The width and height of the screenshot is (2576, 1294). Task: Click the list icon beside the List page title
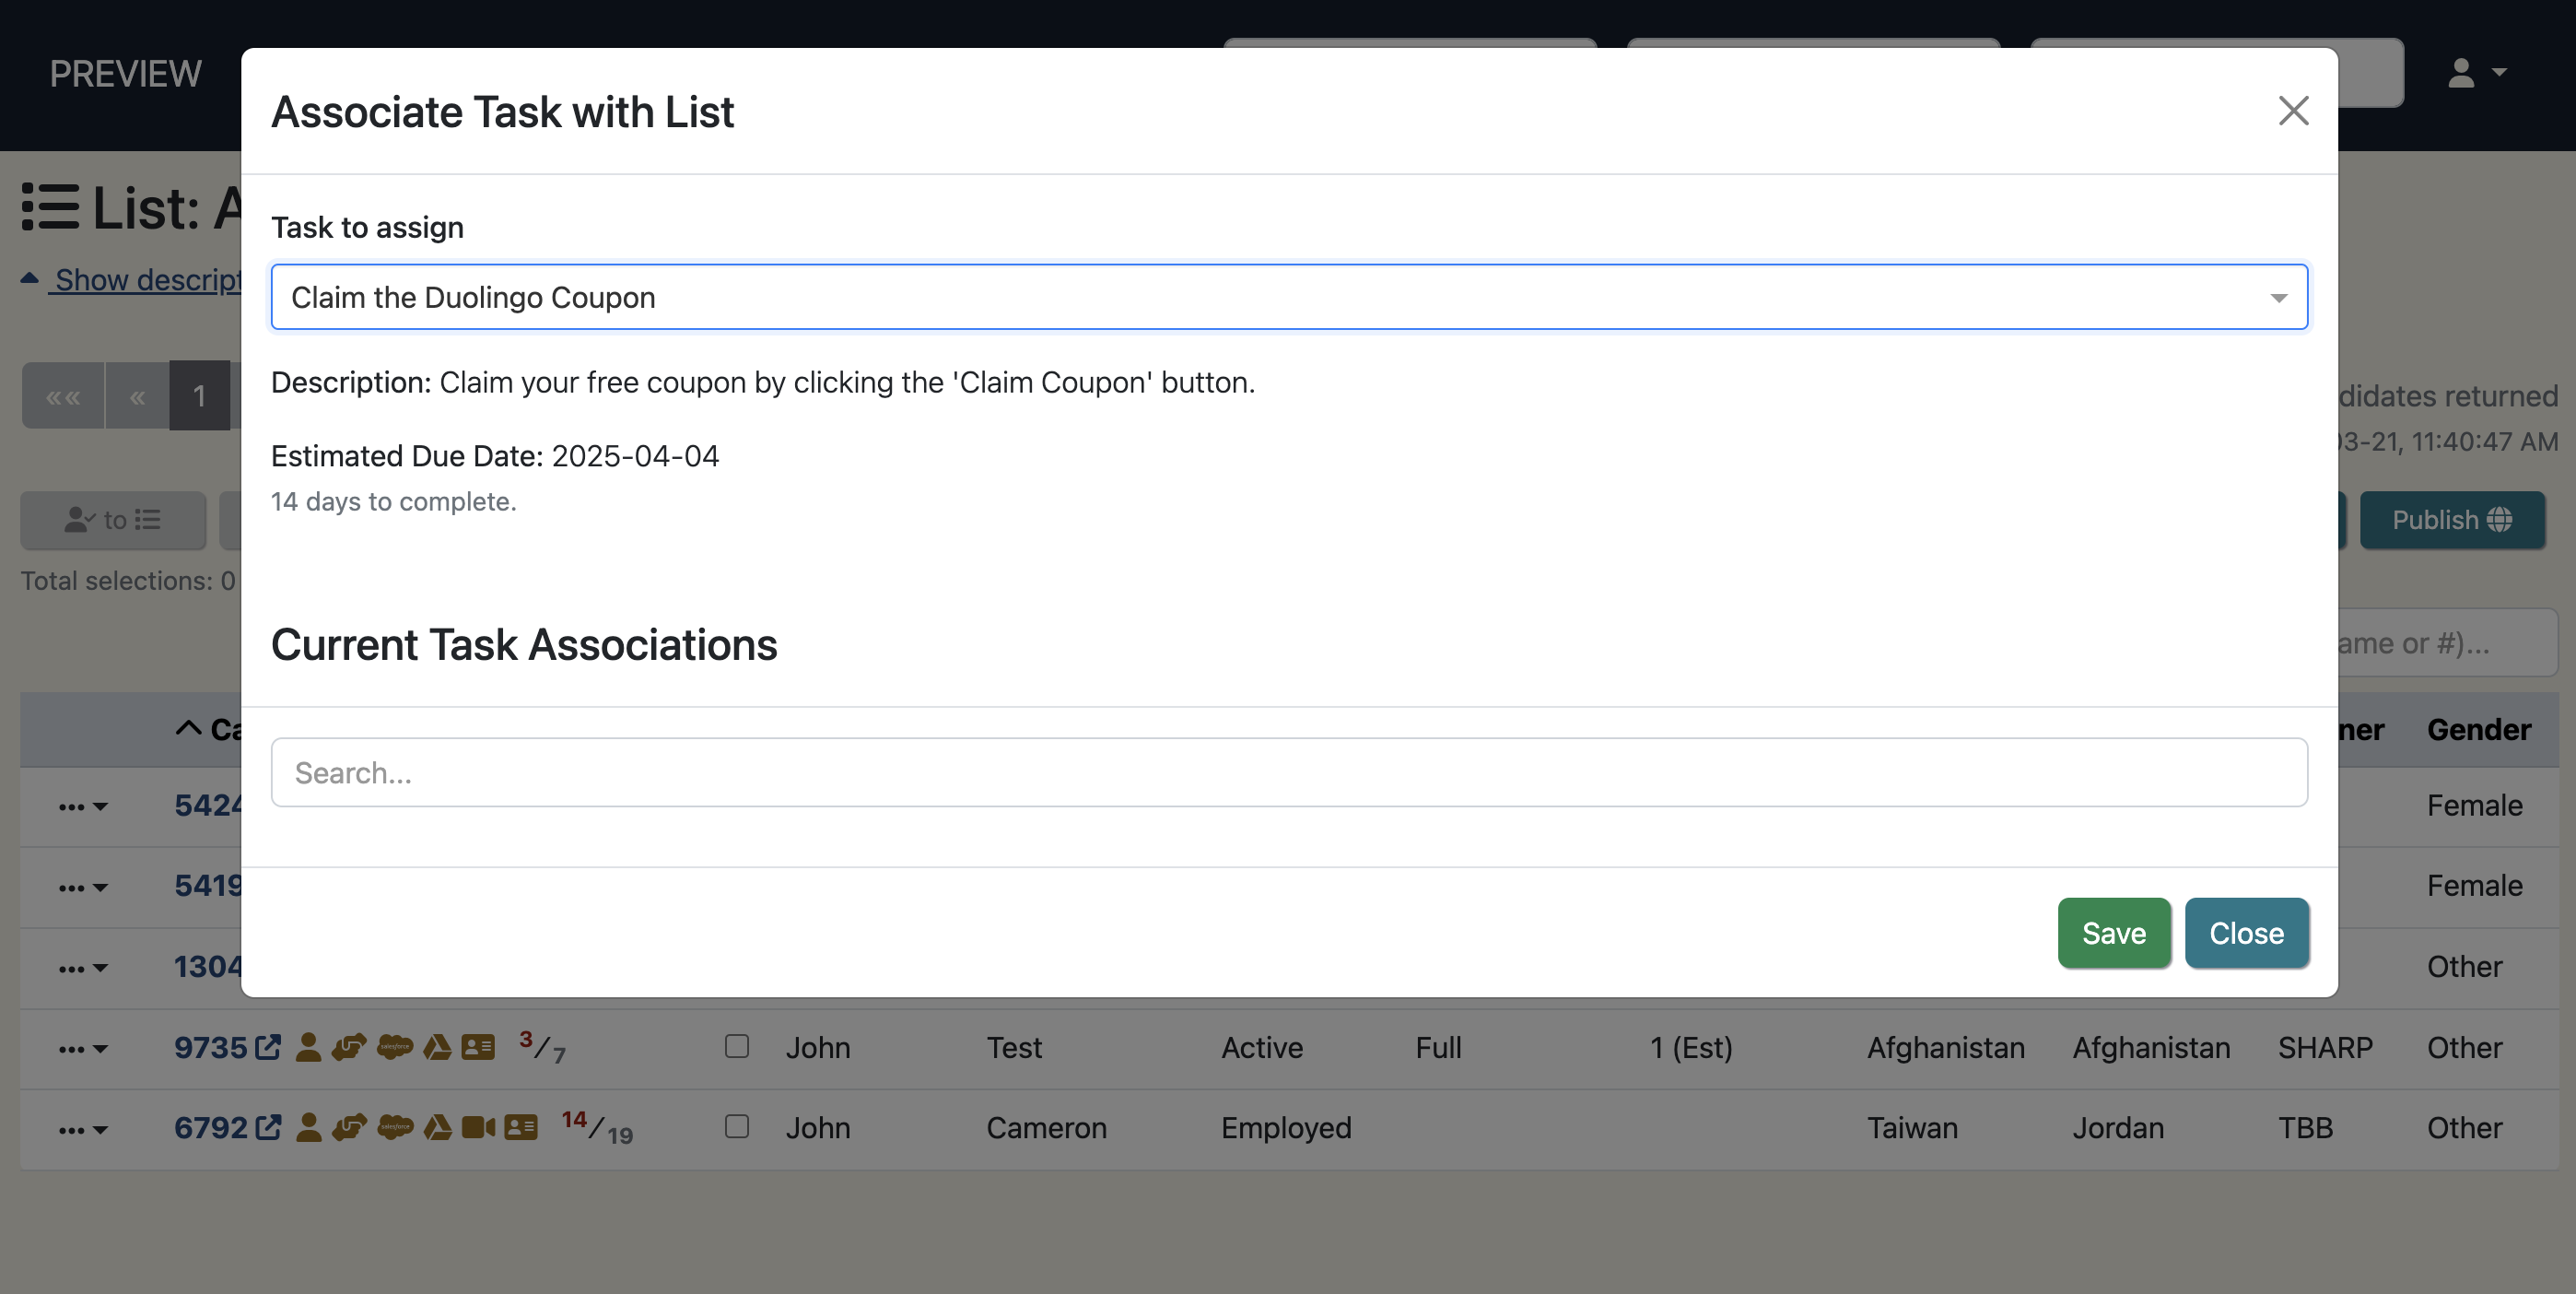[52, 208]
